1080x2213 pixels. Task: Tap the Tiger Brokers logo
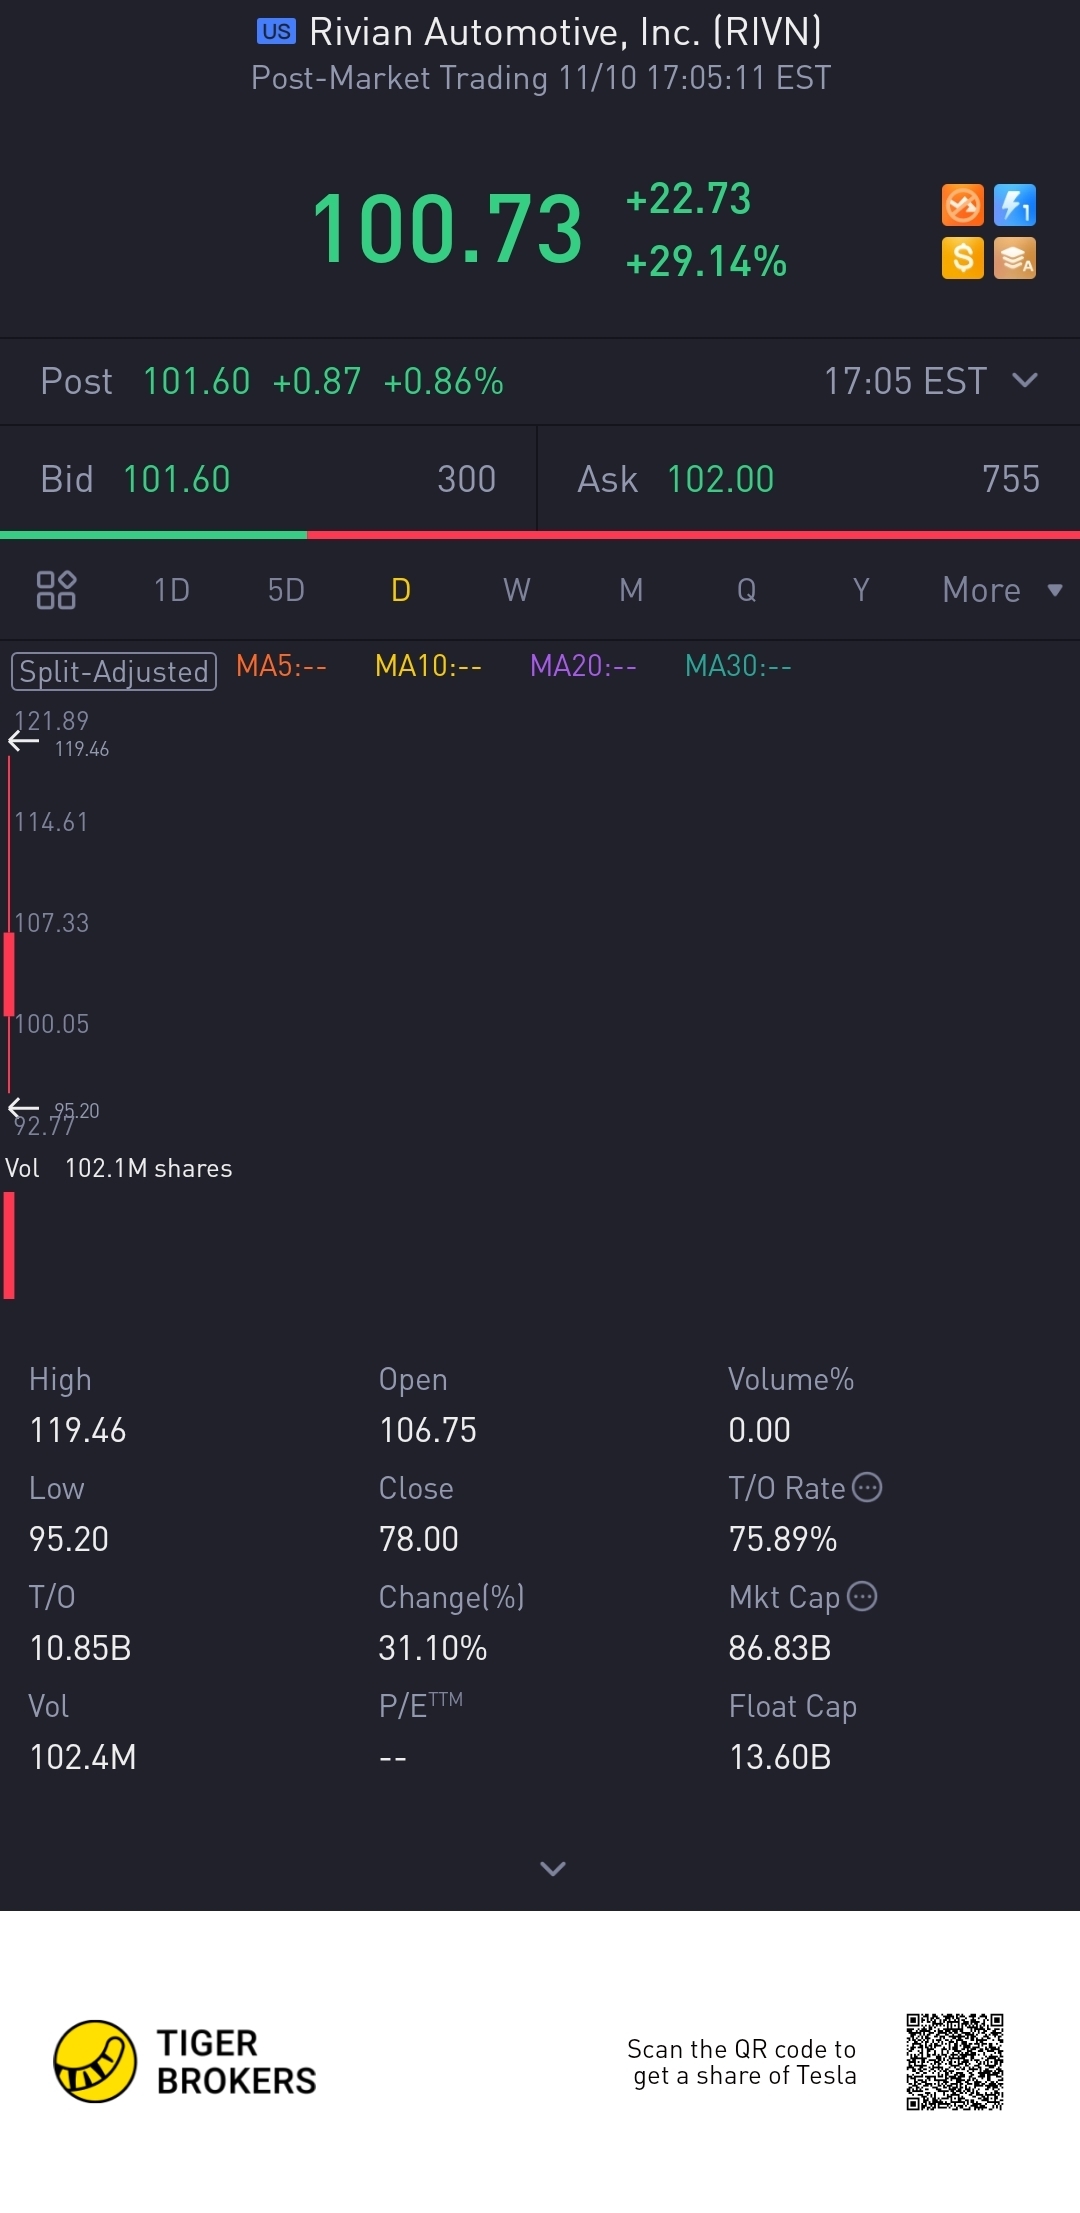(185, 2061)
